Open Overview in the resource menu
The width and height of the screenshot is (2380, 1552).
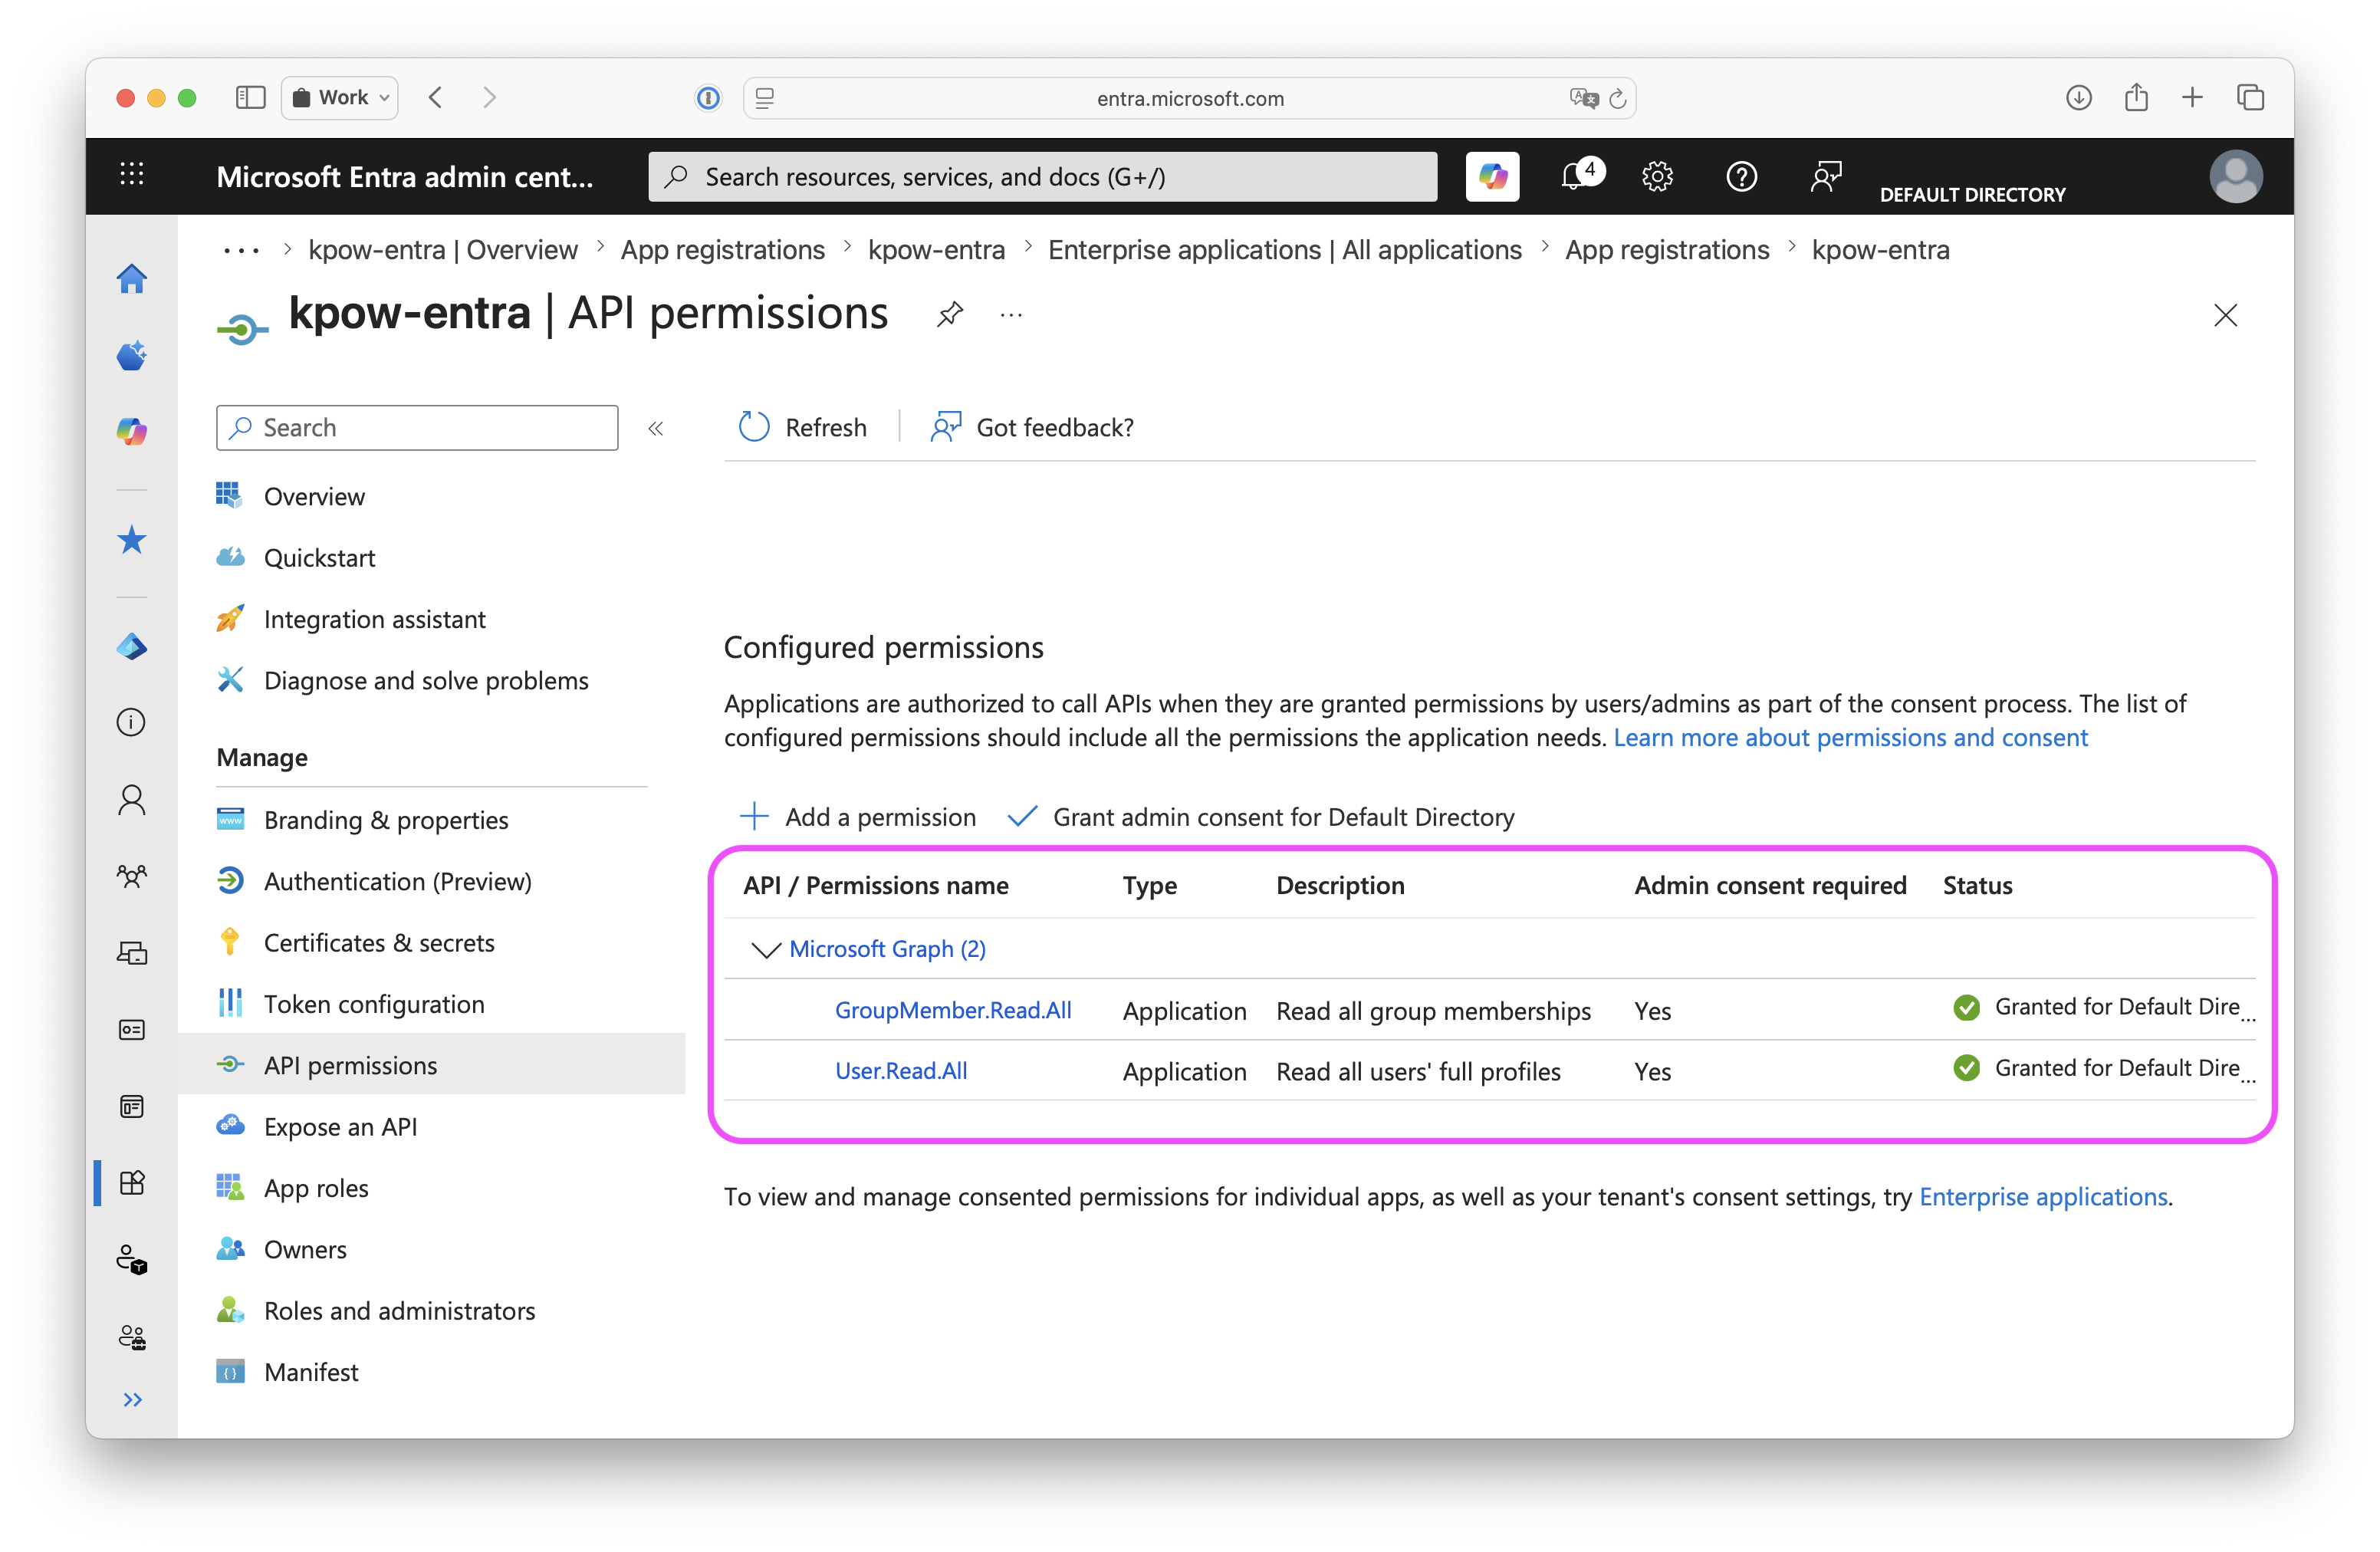pos(314,496)
